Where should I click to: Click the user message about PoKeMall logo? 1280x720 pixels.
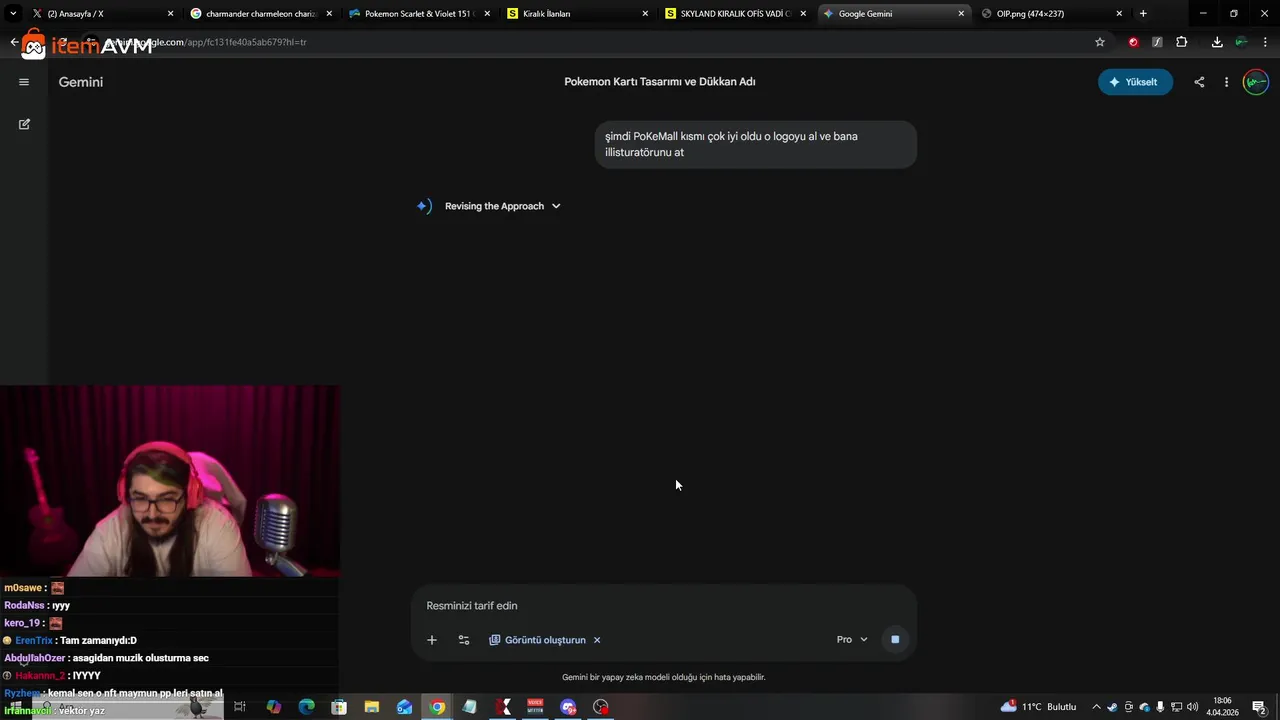coord(756,144)
